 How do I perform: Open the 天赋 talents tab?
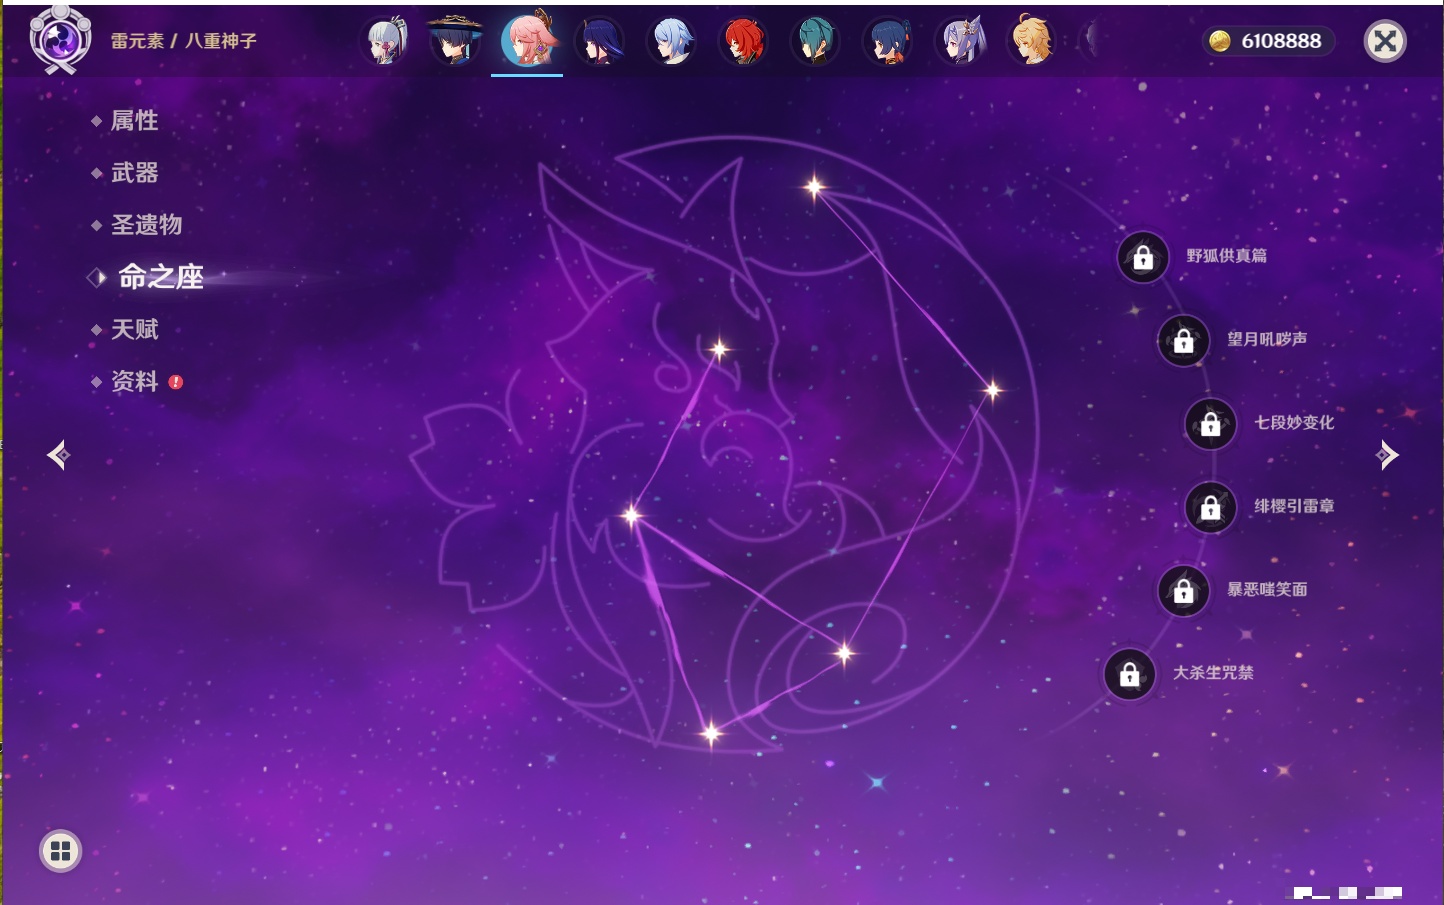click(134, 329)
